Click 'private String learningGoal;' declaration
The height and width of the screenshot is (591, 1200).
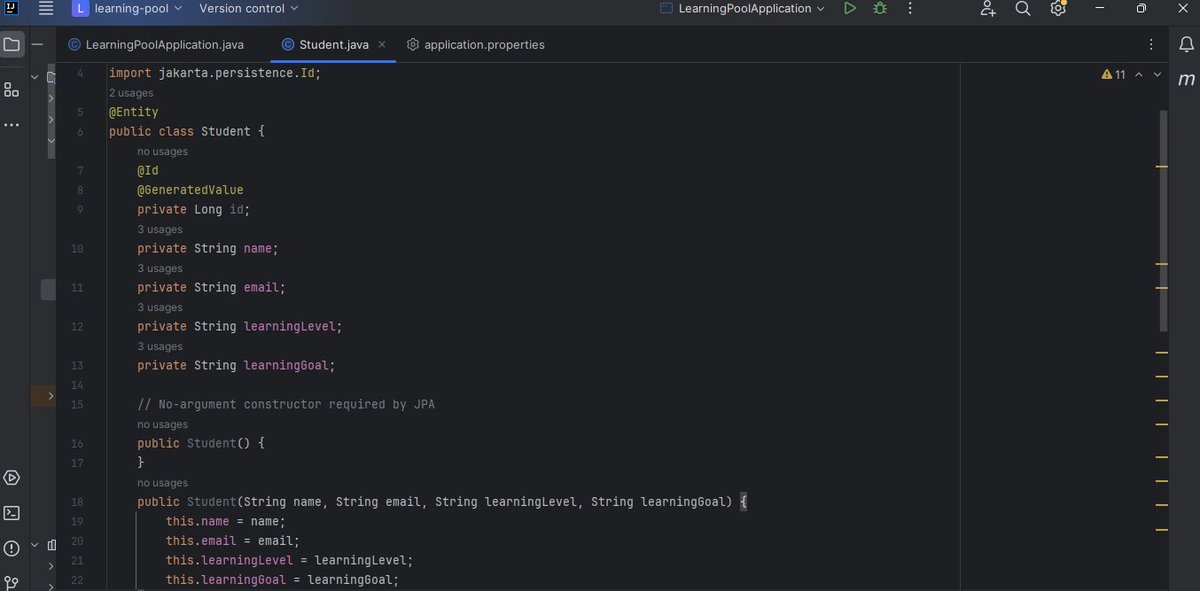pyautogui.click(x=236, y=366)
